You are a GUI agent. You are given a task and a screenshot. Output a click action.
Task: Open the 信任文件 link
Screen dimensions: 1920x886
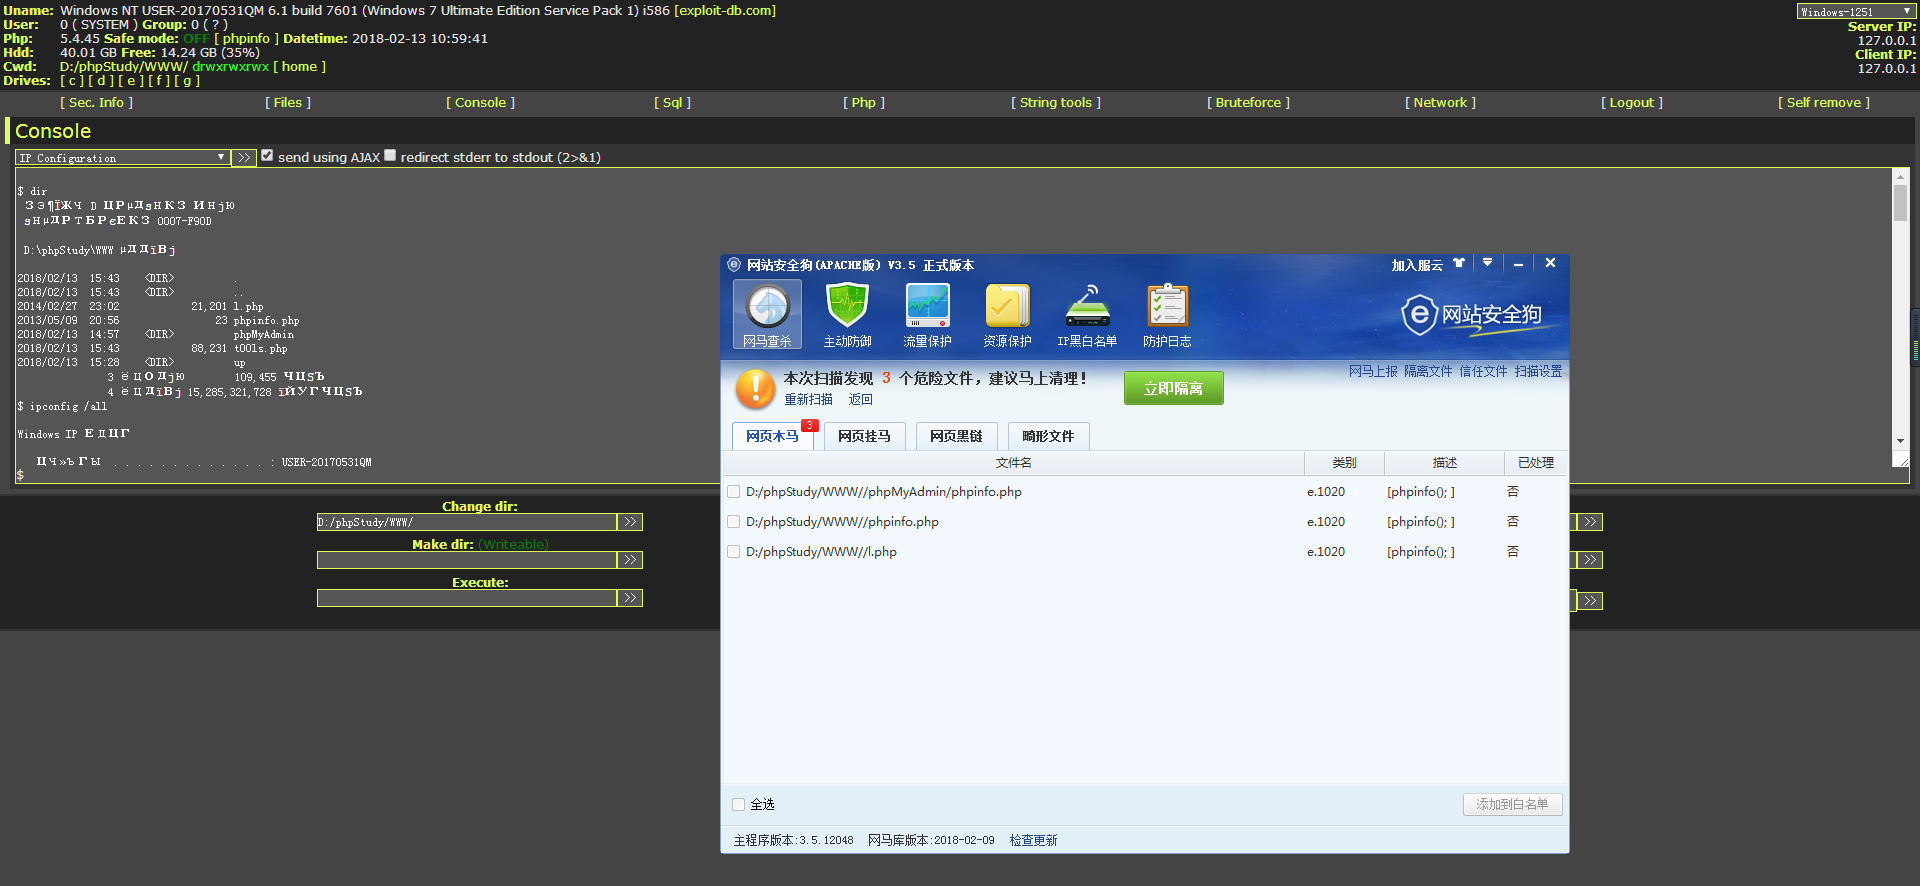1483,371
